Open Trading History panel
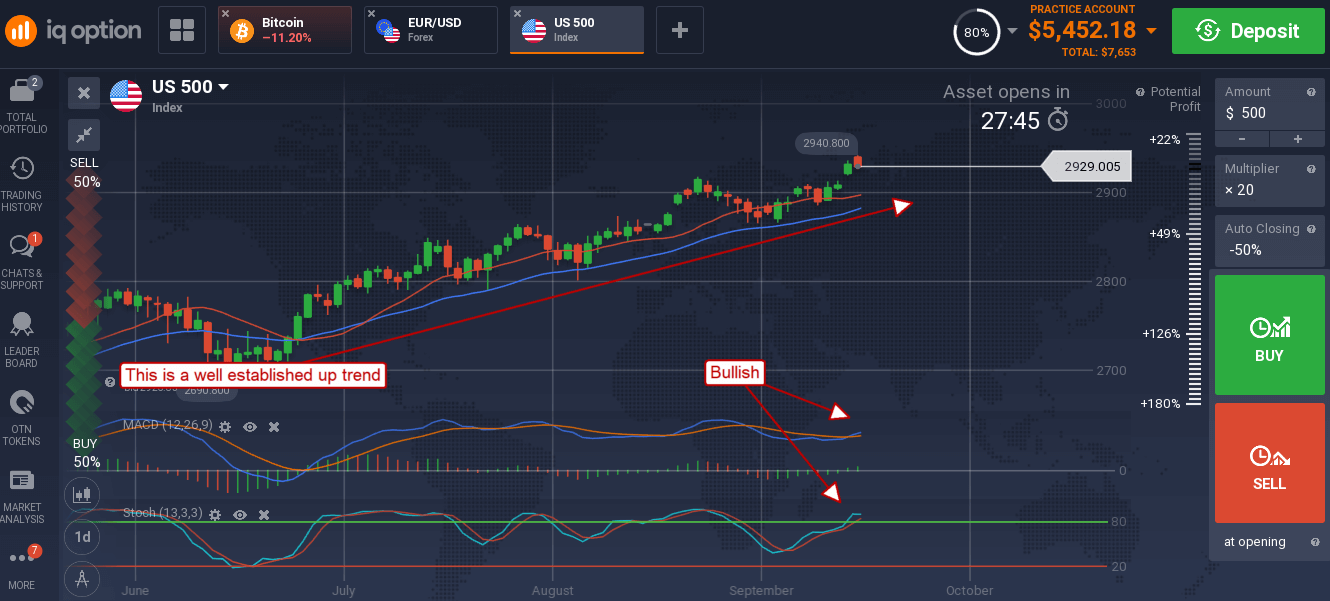This screenshot has width=1330, height=601. 22,185
